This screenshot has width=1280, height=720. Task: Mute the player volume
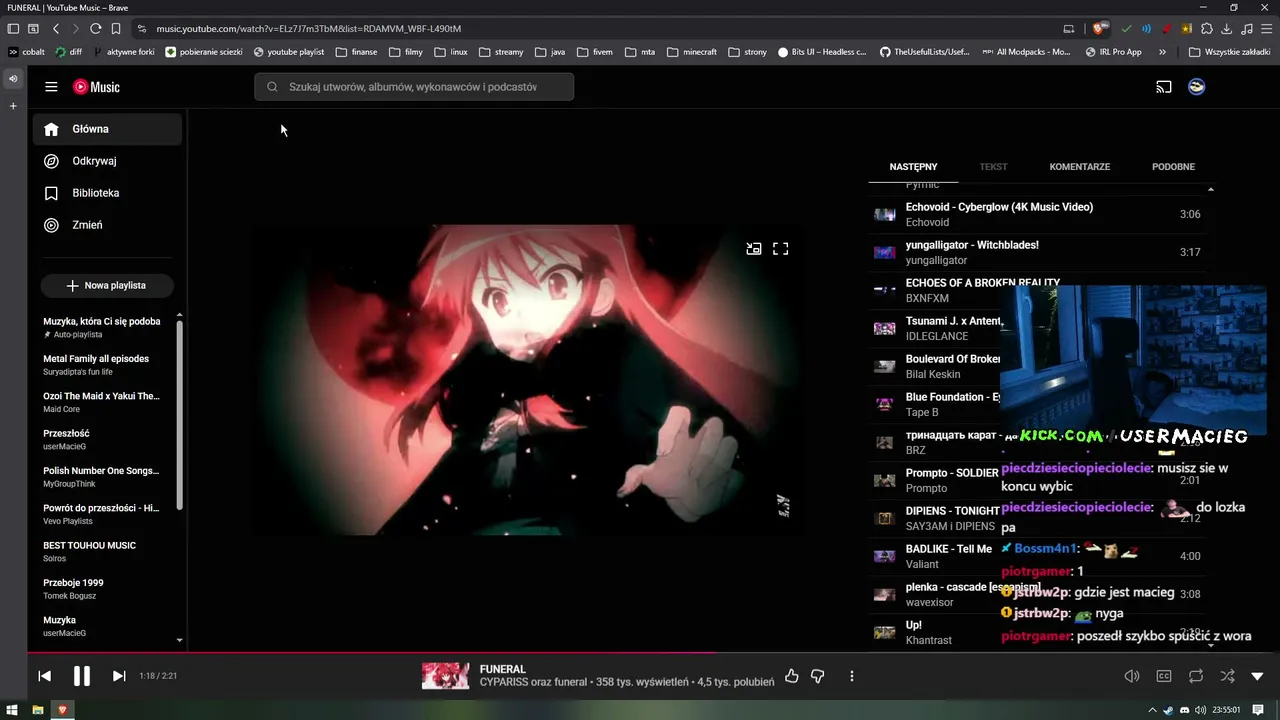[1132, 676]
